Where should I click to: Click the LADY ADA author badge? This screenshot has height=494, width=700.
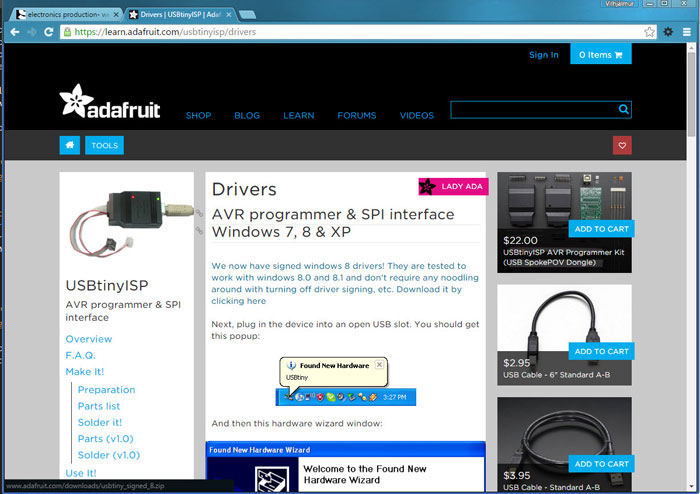(x=453, y=187)
